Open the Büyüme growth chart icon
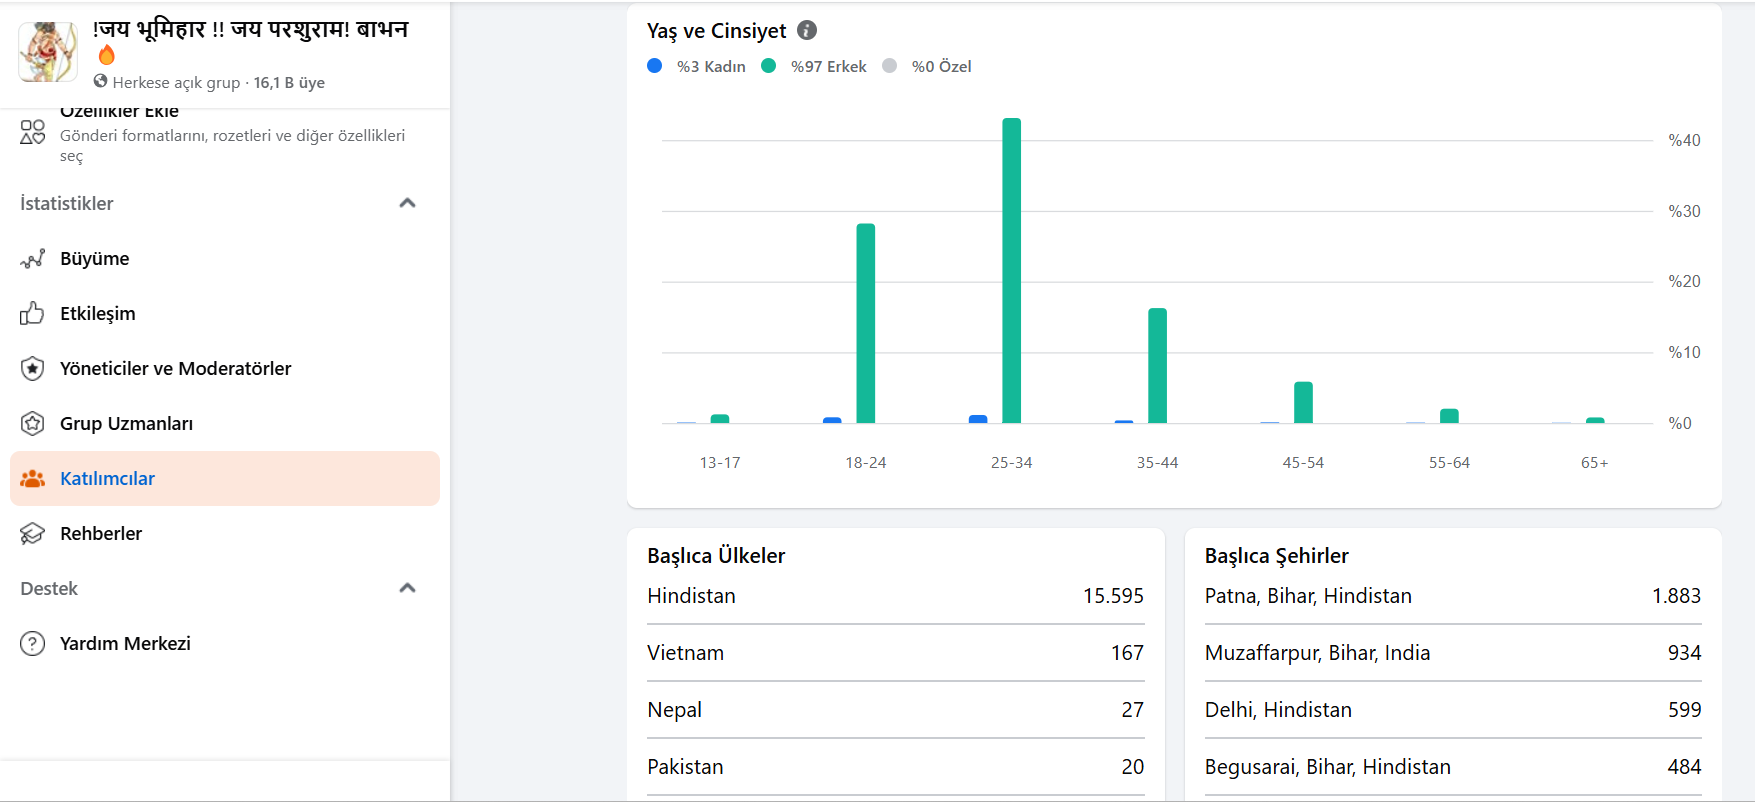 tap(32, 259)
